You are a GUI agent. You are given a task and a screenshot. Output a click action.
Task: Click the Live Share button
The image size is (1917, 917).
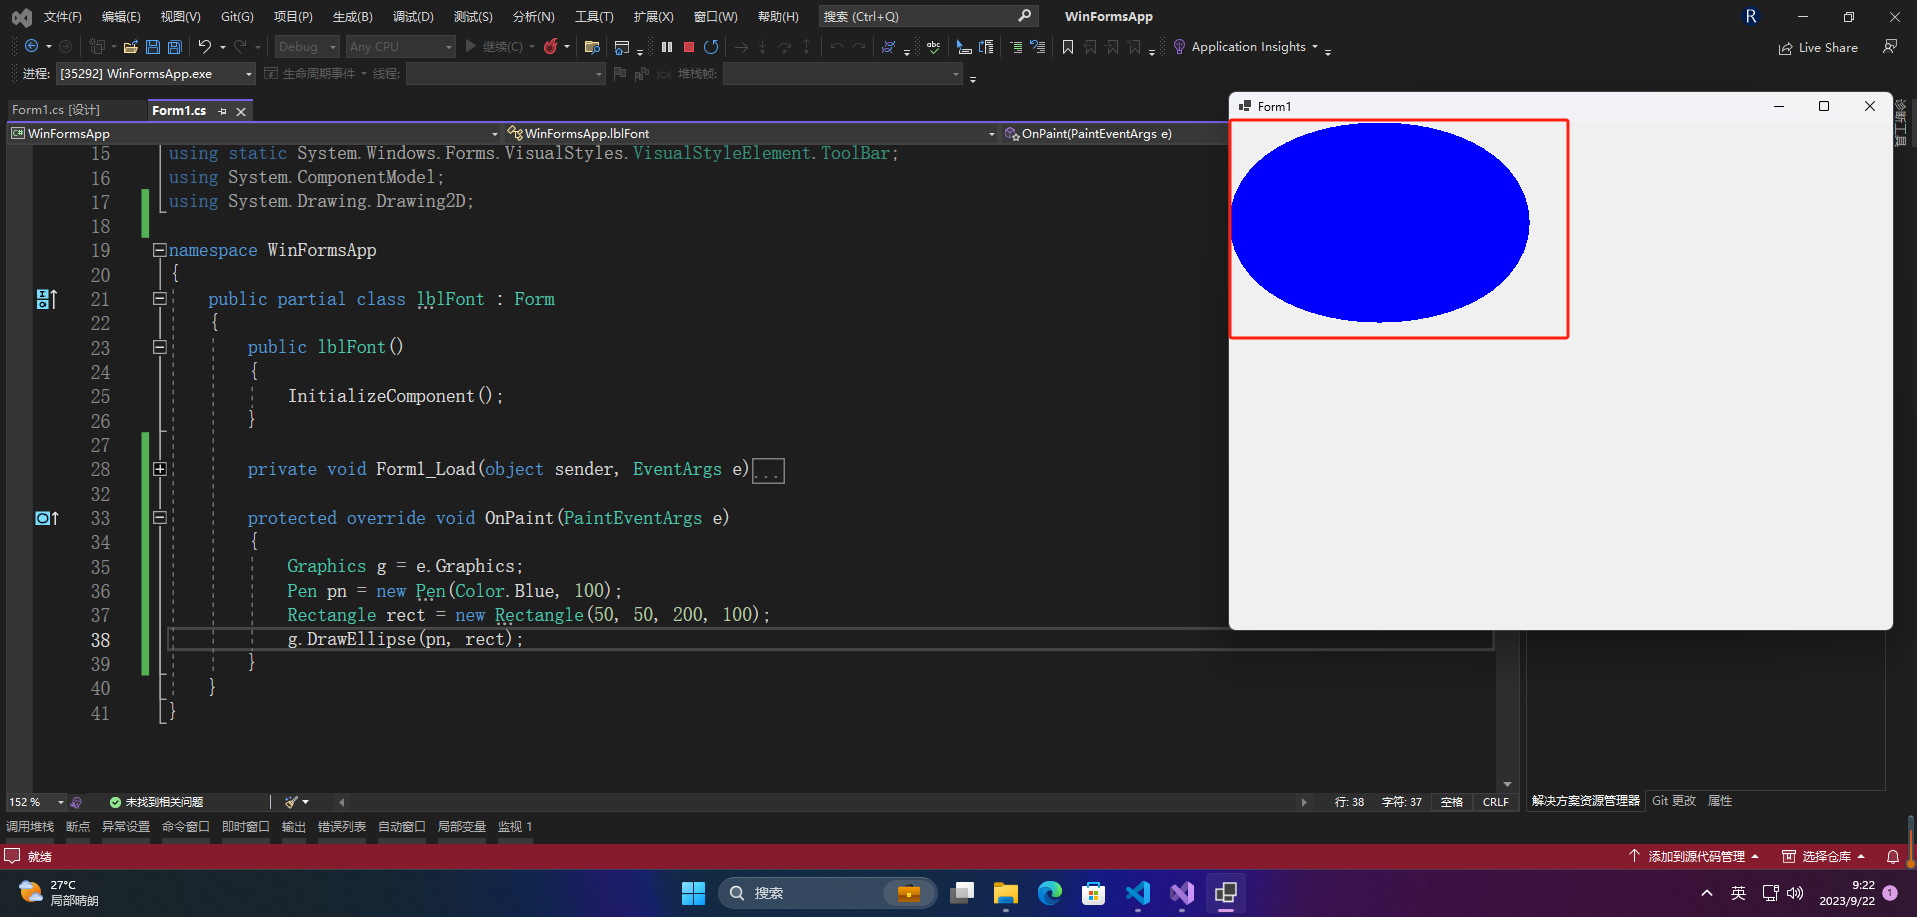tap(1818, 48)
